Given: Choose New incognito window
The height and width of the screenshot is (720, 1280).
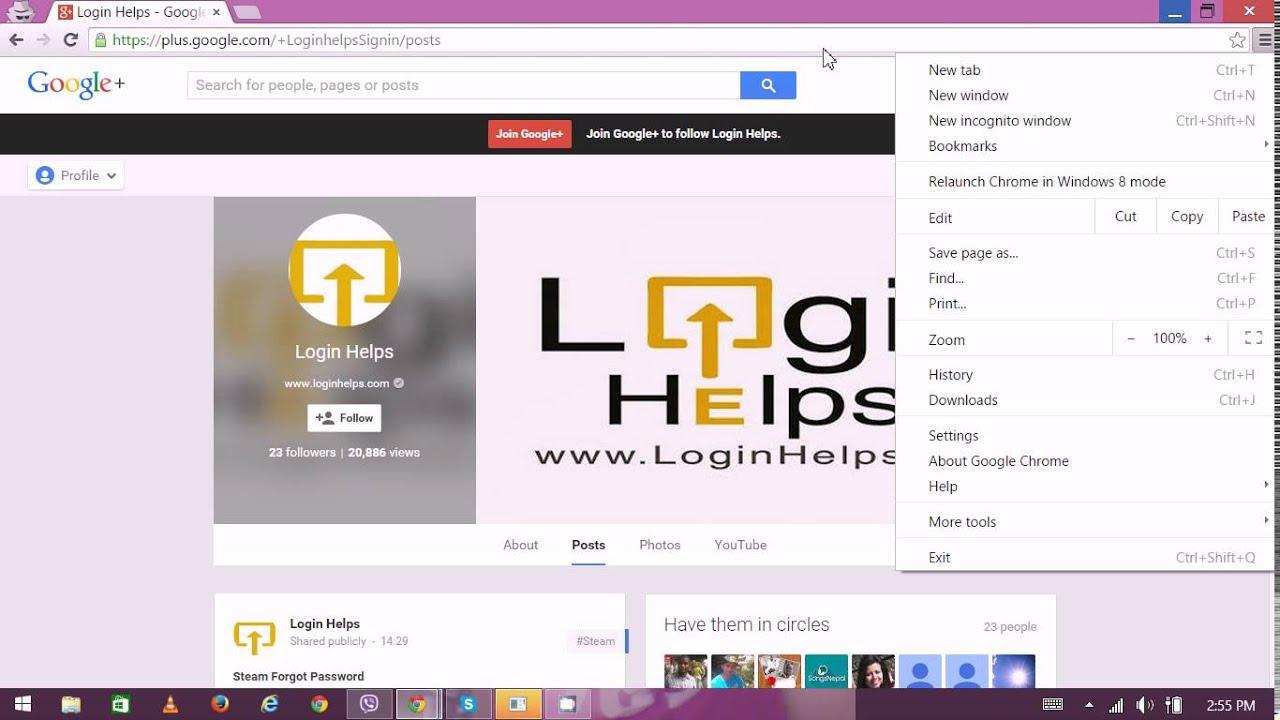Looking at the screenshot, I should tap(1085, 121).
